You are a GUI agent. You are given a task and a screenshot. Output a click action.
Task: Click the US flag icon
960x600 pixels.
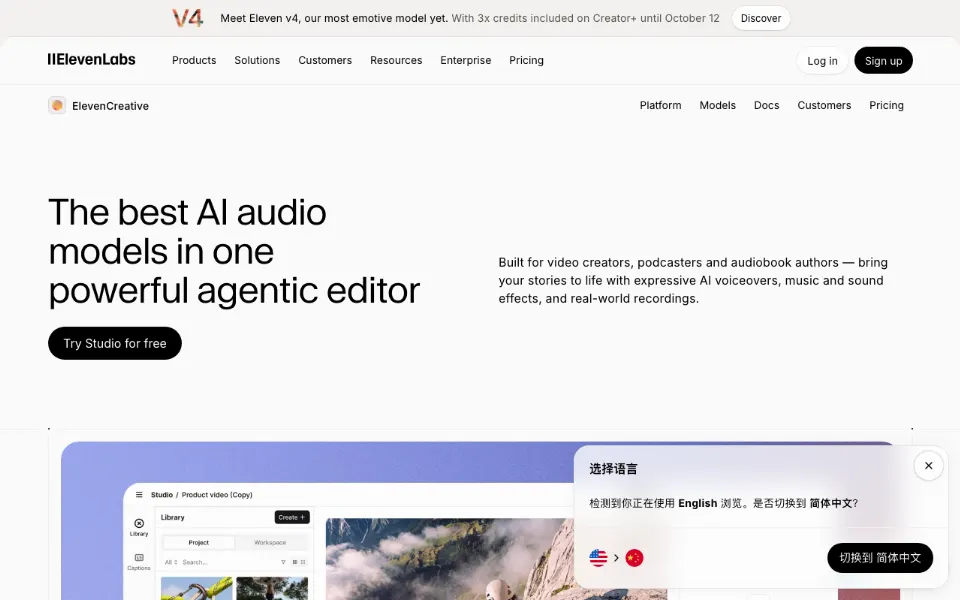point(598,558)
